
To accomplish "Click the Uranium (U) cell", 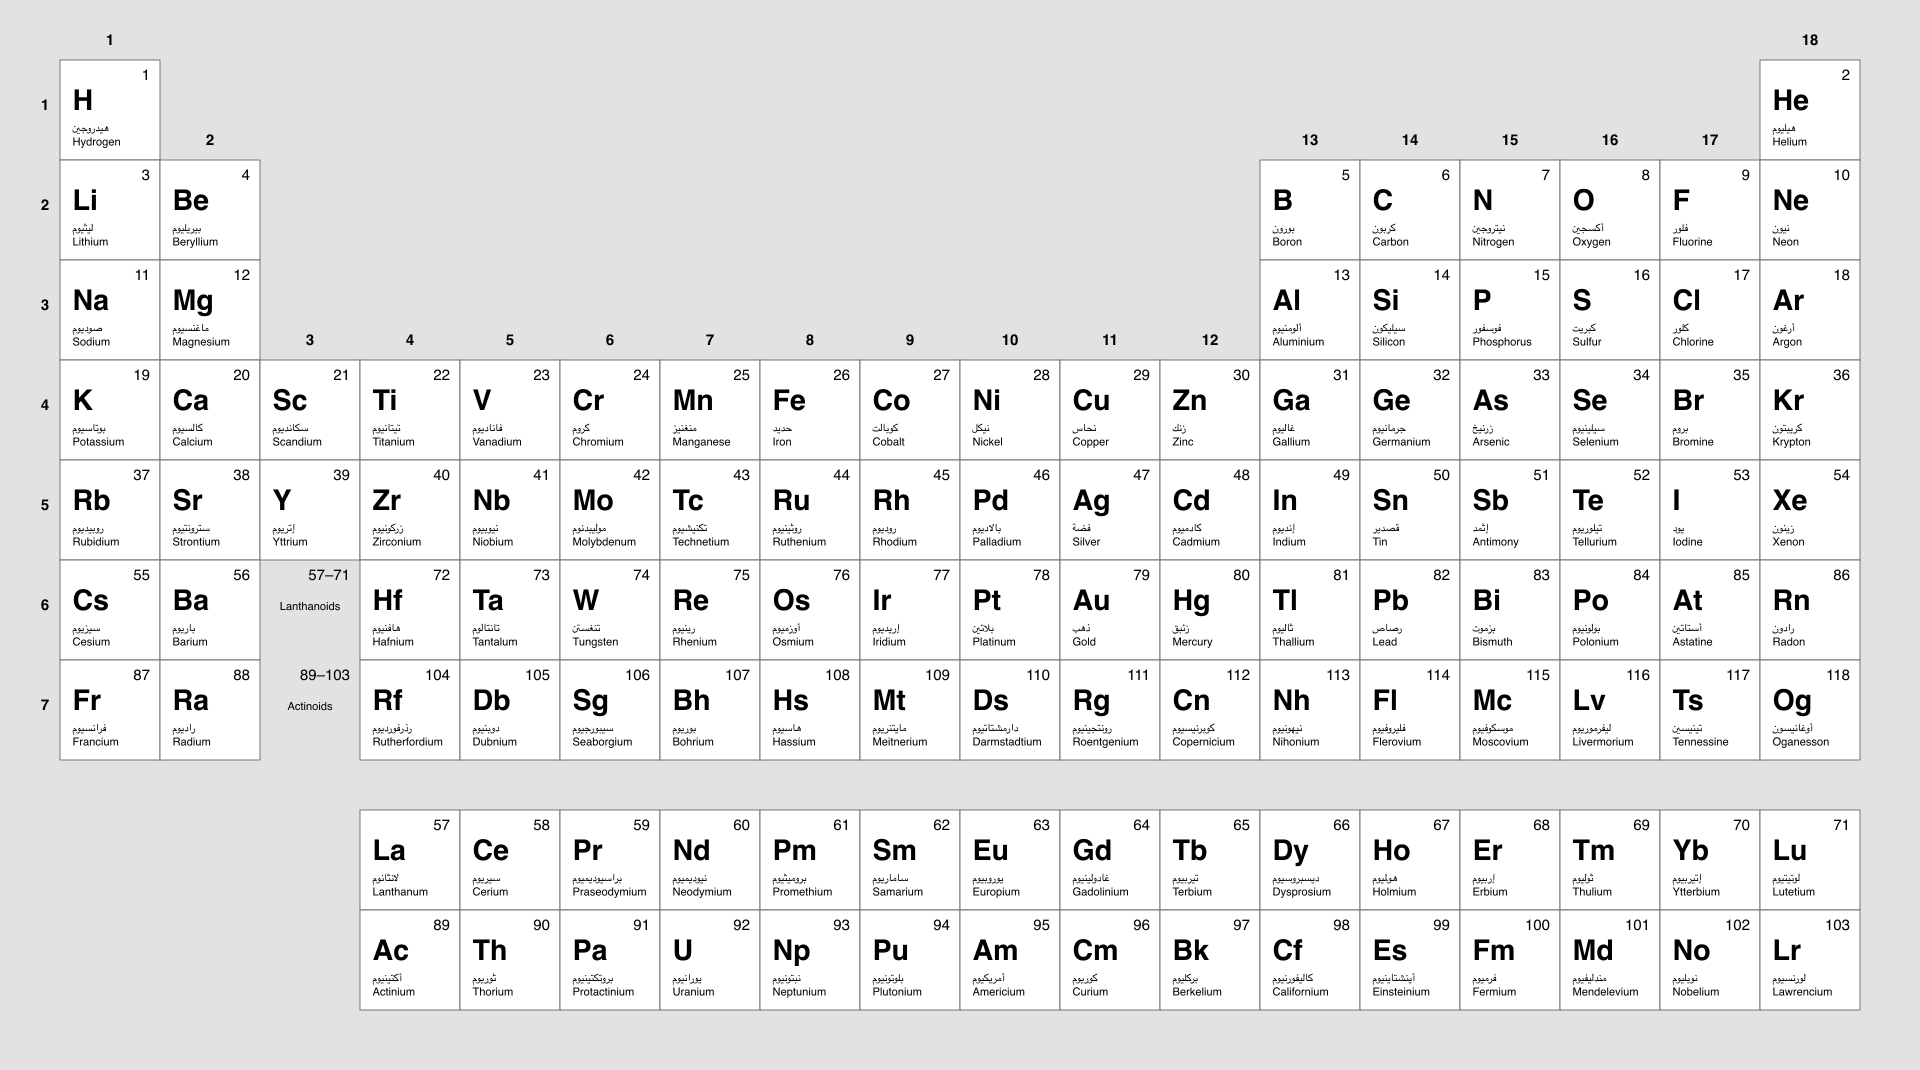I will (x=710, y=960).
